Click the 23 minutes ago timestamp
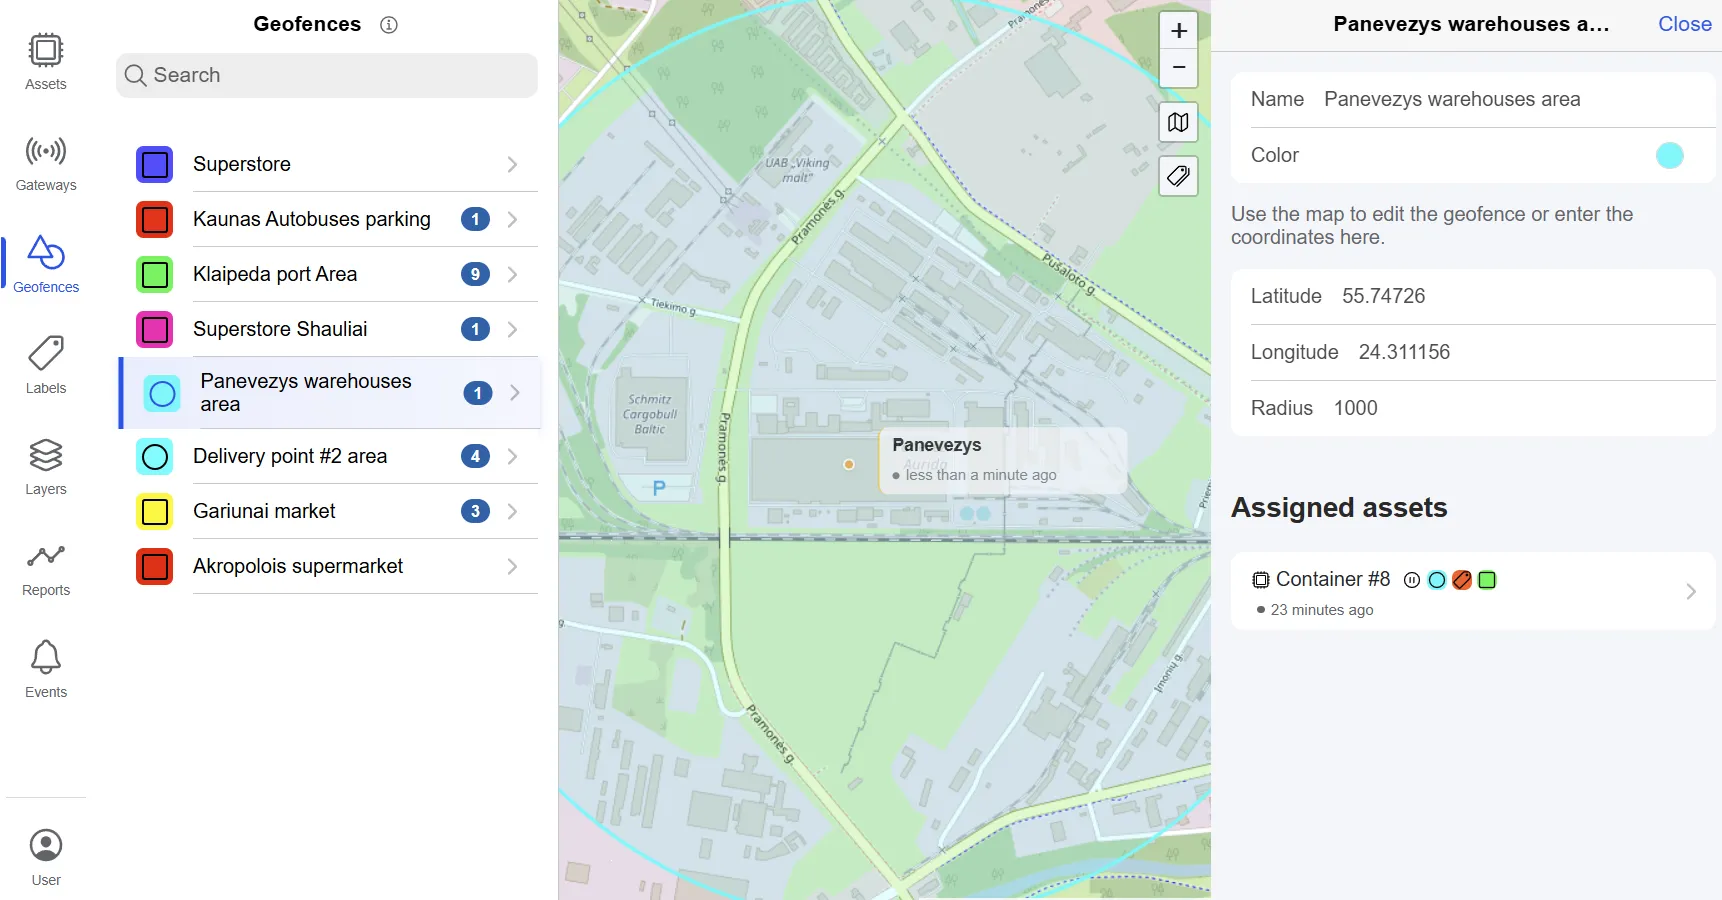Image resolution: width=1722 pixels, height=900 pixels. pyautogui.click(x=1322, y=610)
